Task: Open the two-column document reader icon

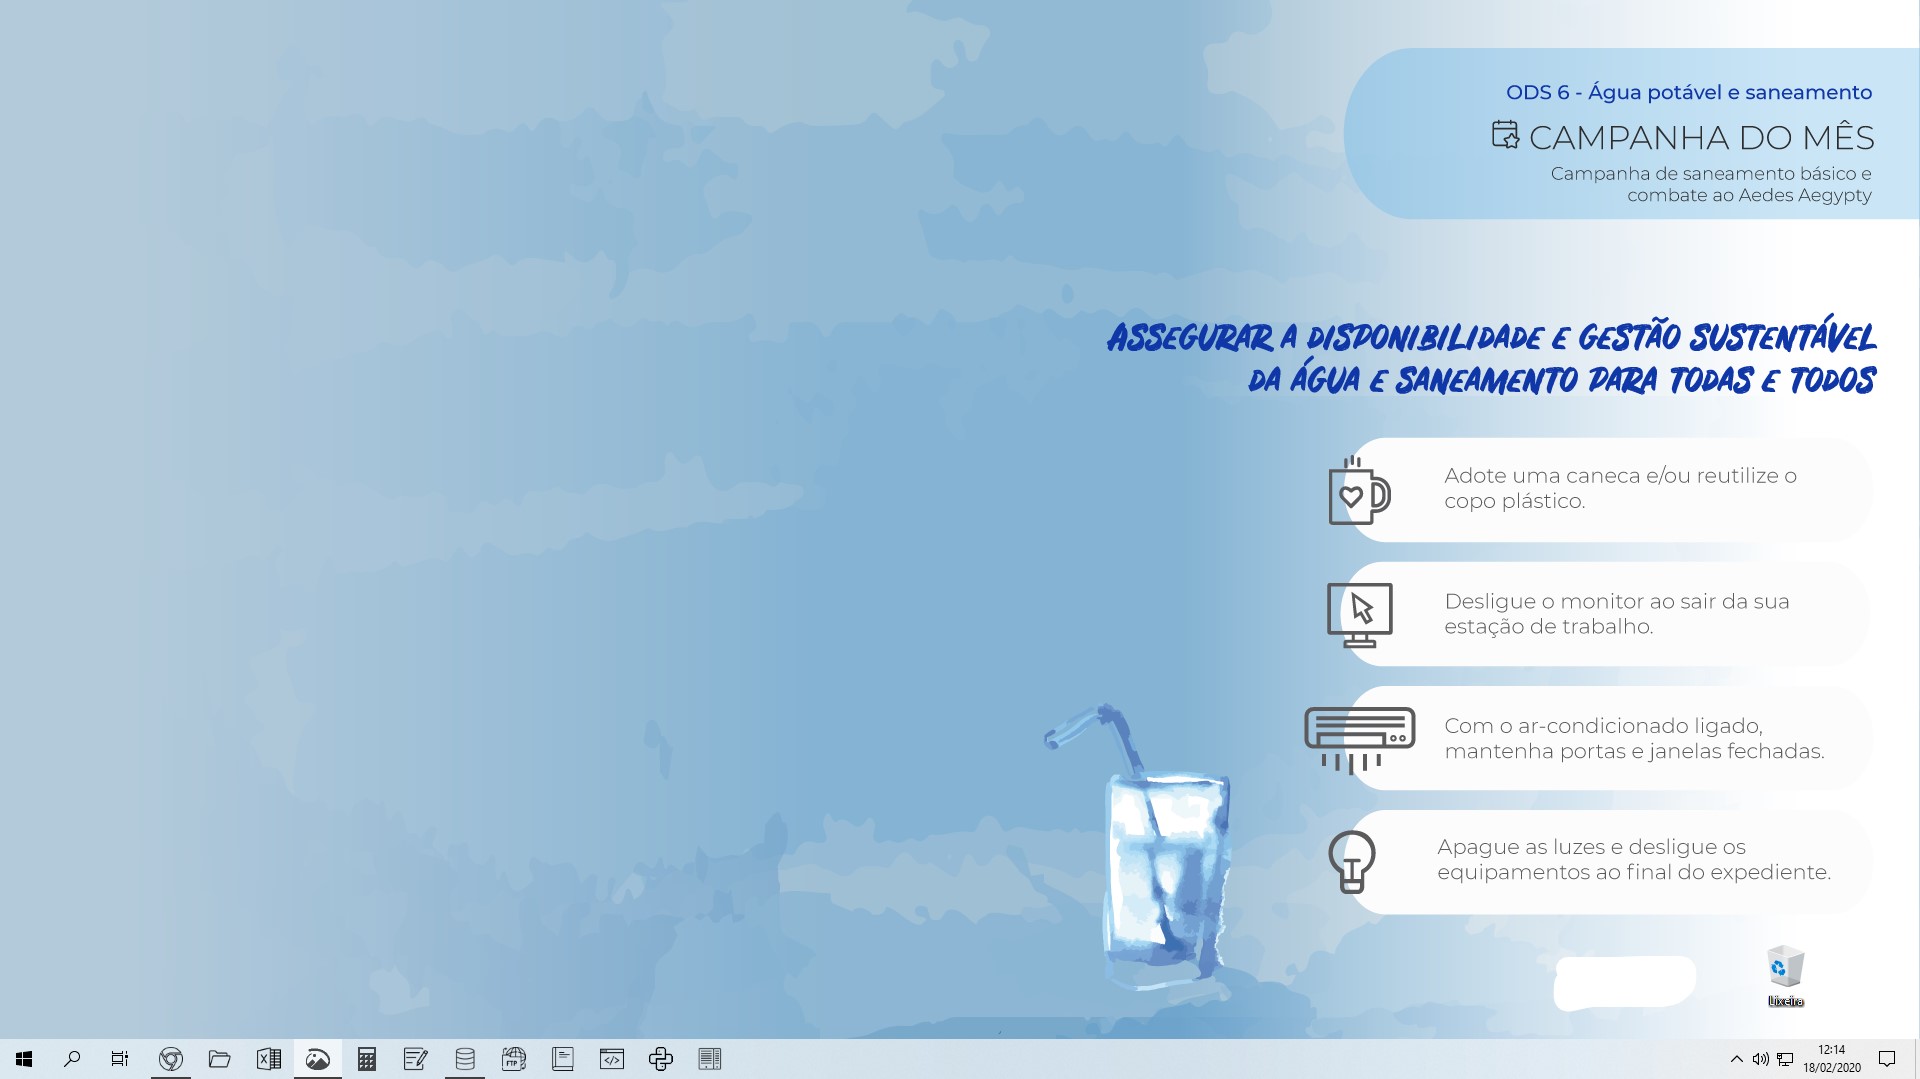Action: (x=710, y=1059)
